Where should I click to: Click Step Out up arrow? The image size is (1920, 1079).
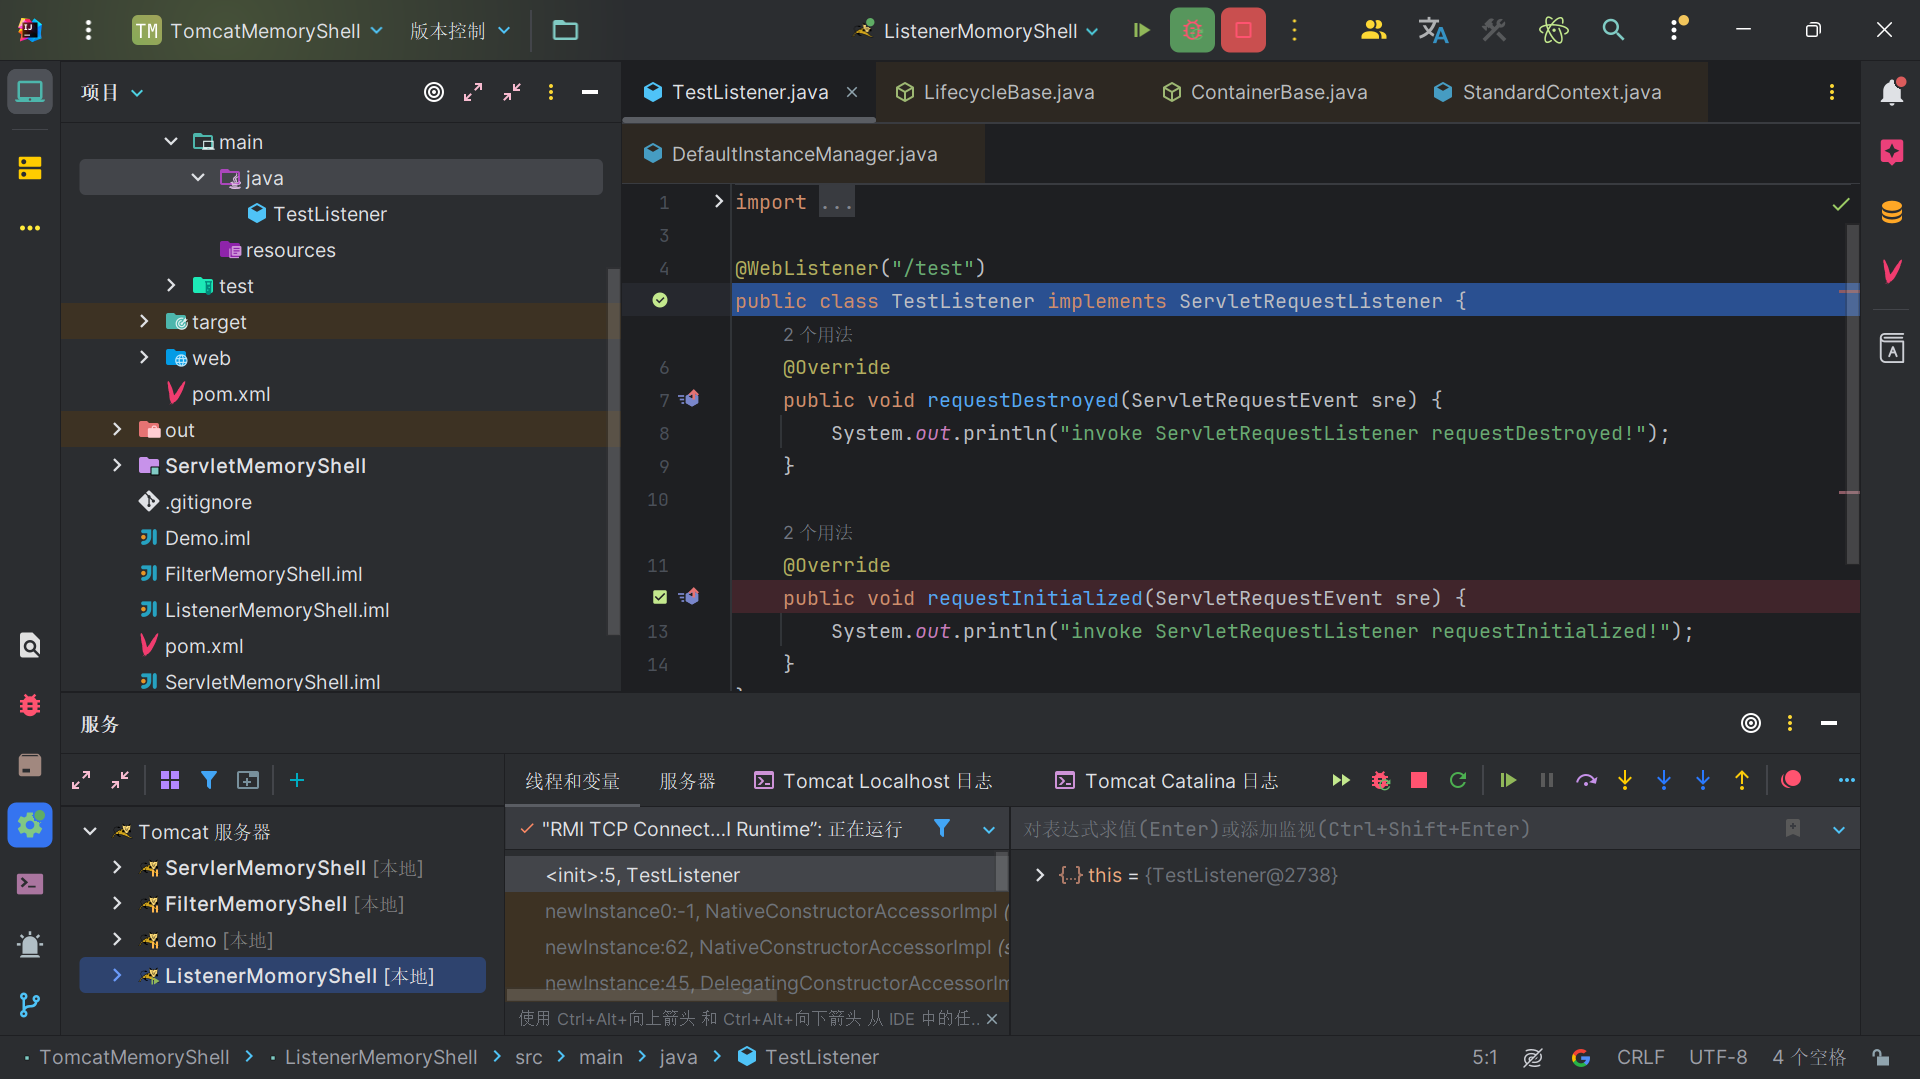point(1742,780)
